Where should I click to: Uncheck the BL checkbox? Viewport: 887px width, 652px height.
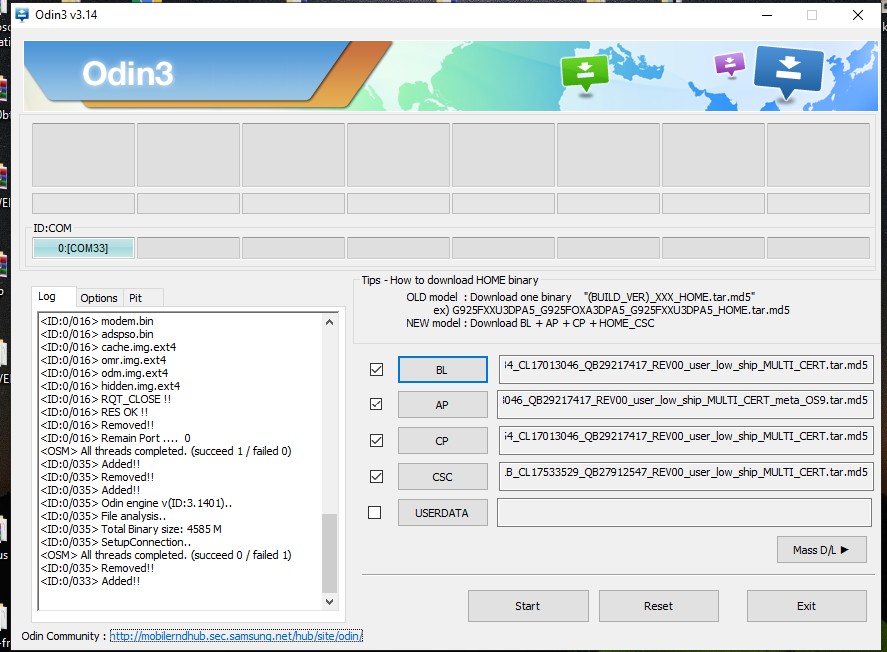(x=376, y=369)
